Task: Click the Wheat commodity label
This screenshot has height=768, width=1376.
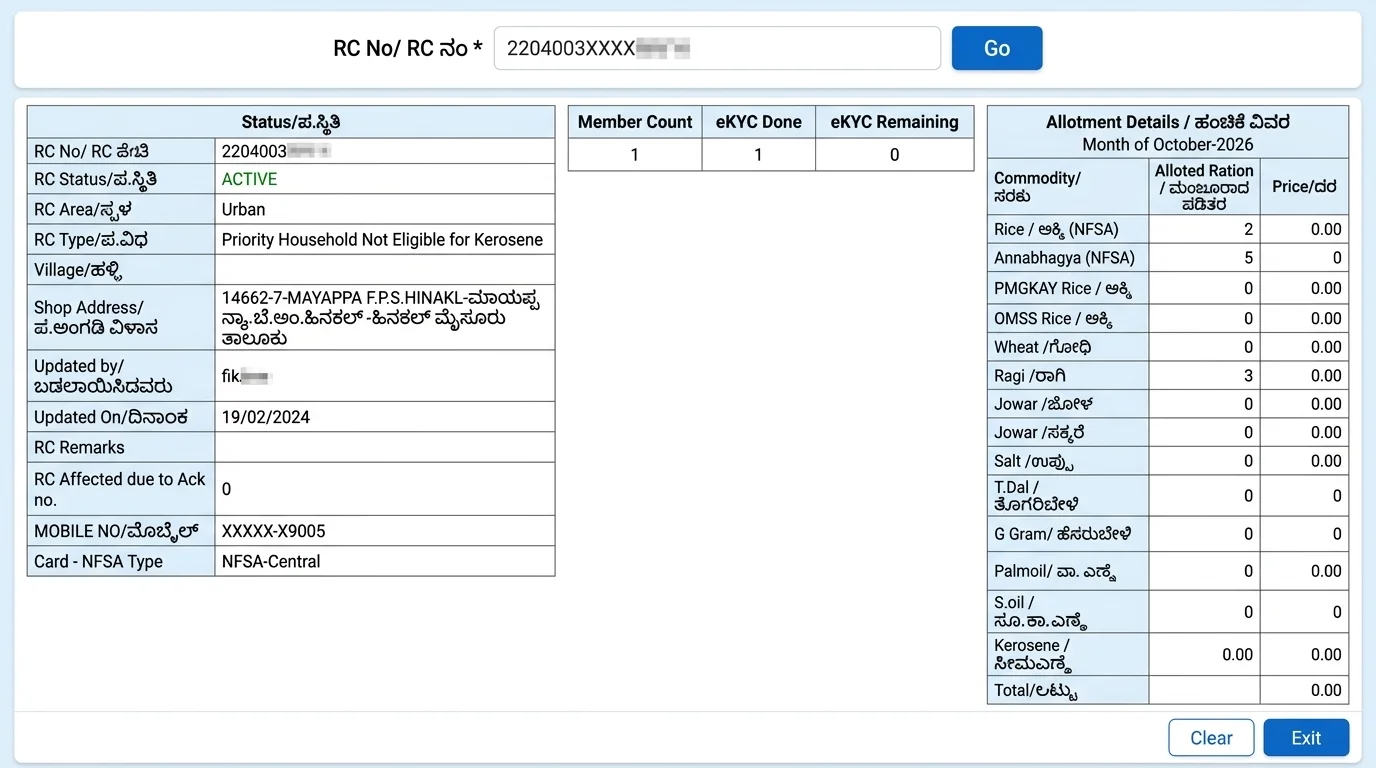Action: coord(1042,347)
